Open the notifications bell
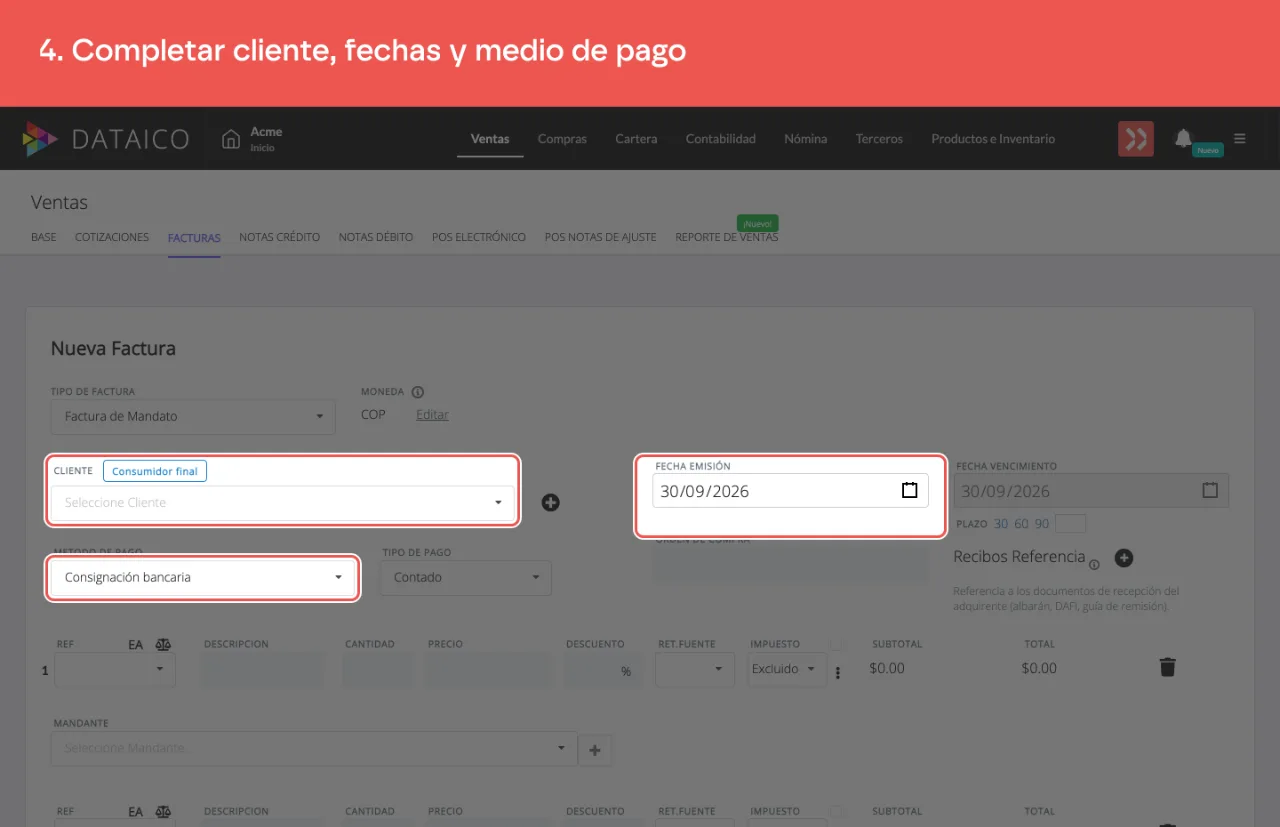 point(1184,138)
